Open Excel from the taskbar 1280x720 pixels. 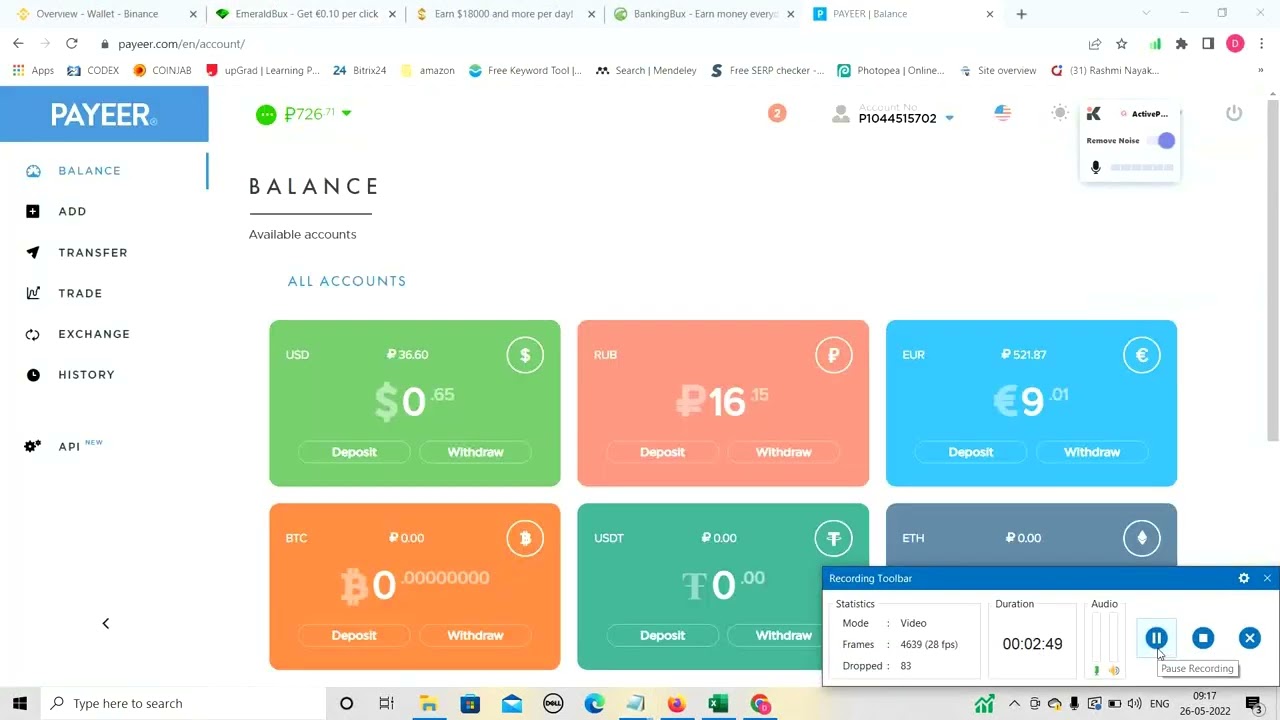718,704
